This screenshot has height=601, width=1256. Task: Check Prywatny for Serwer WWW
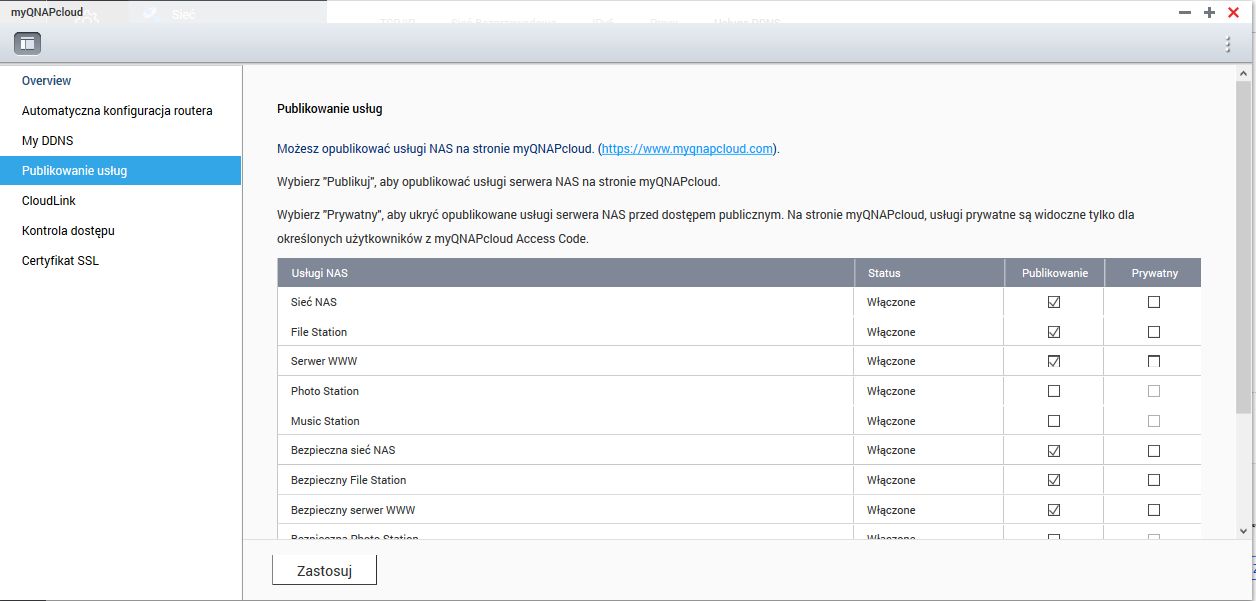coord(1154,361)
